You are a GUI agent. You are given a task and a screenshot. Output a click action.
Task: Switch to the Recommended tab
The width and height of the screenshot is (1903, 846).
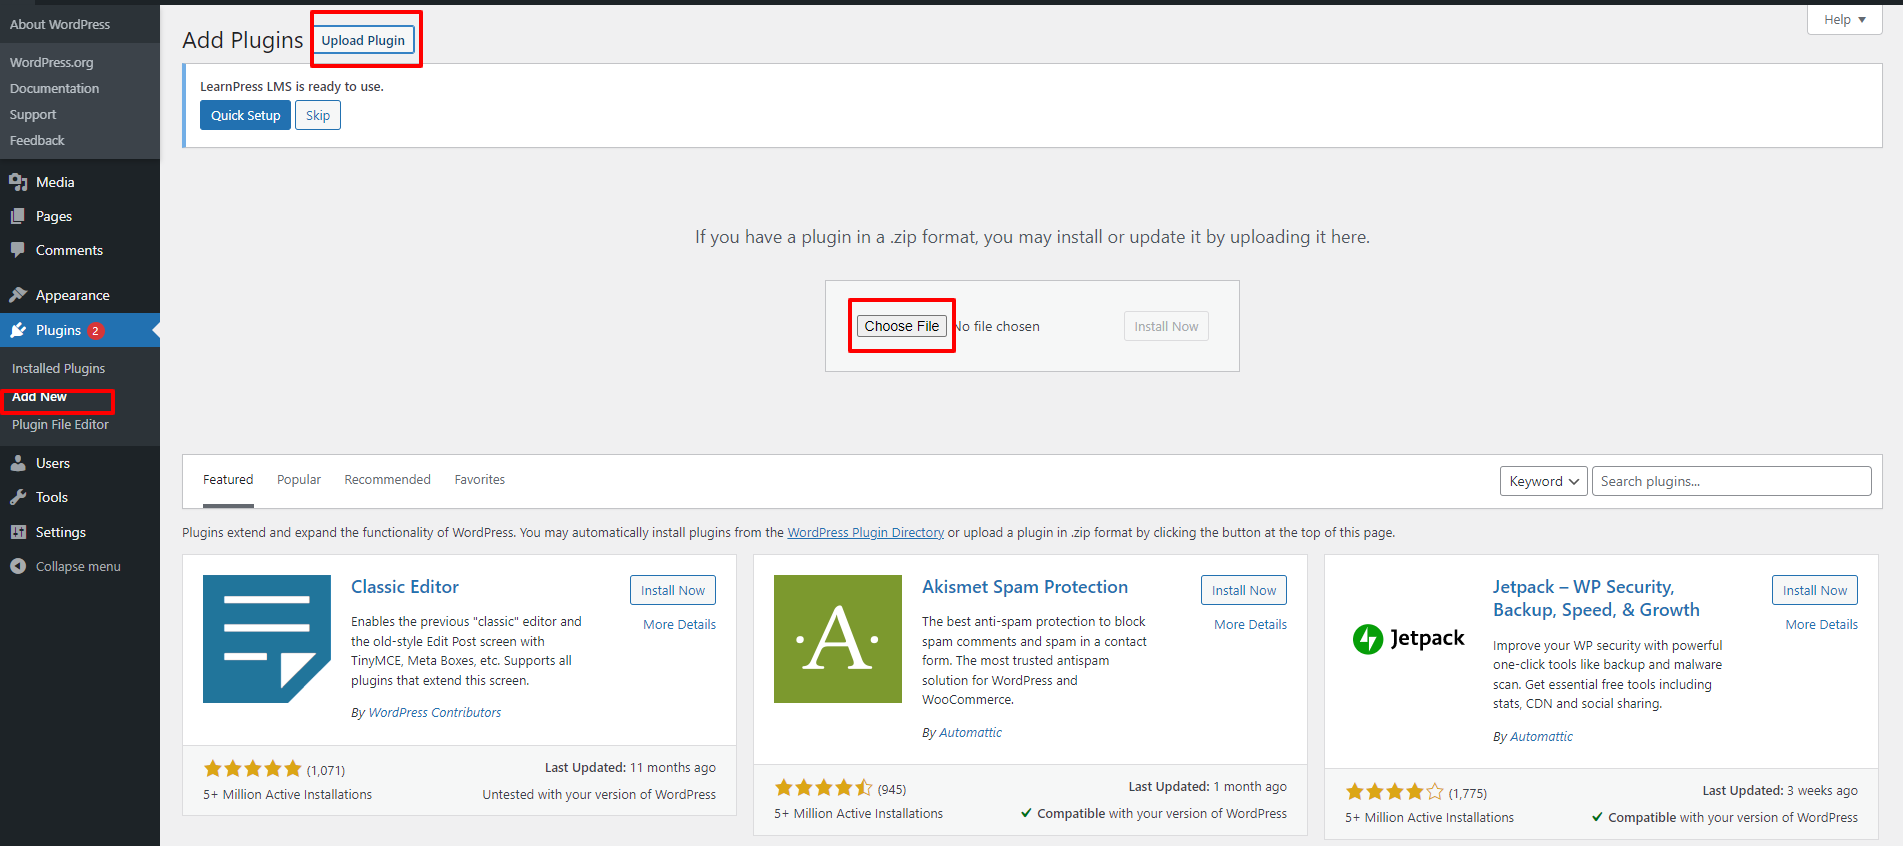coord(387,480)
